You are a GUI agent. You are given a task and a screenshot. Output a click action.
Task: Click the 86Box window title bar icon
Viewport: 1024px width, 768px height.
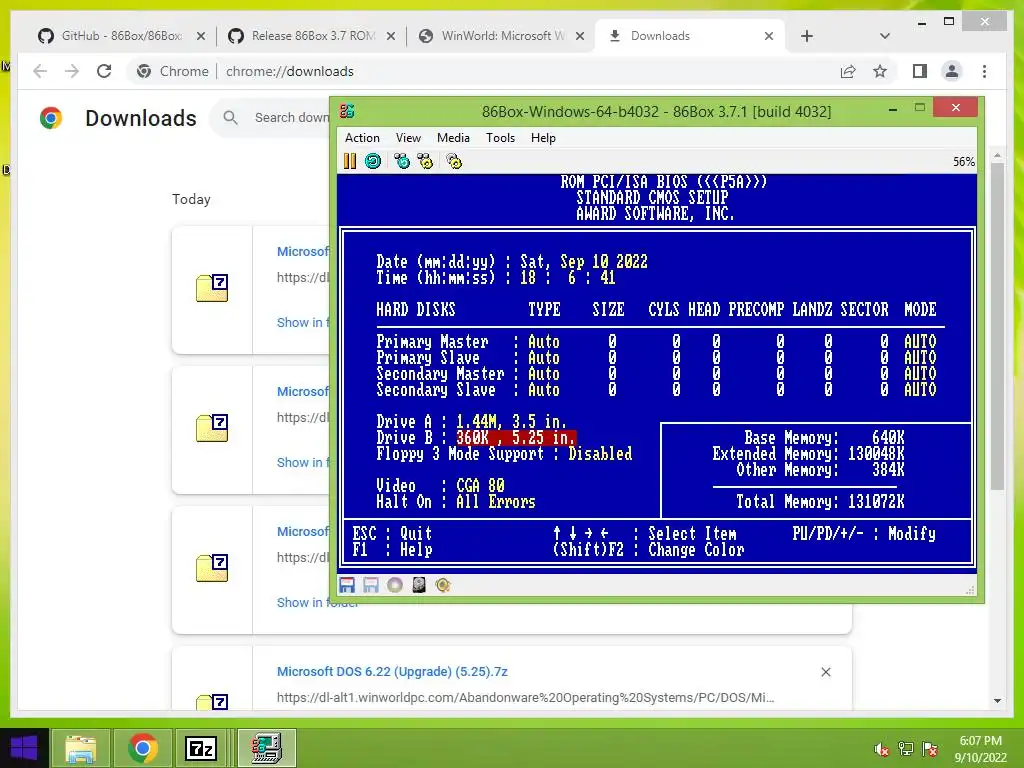click(x=347, y=111)
